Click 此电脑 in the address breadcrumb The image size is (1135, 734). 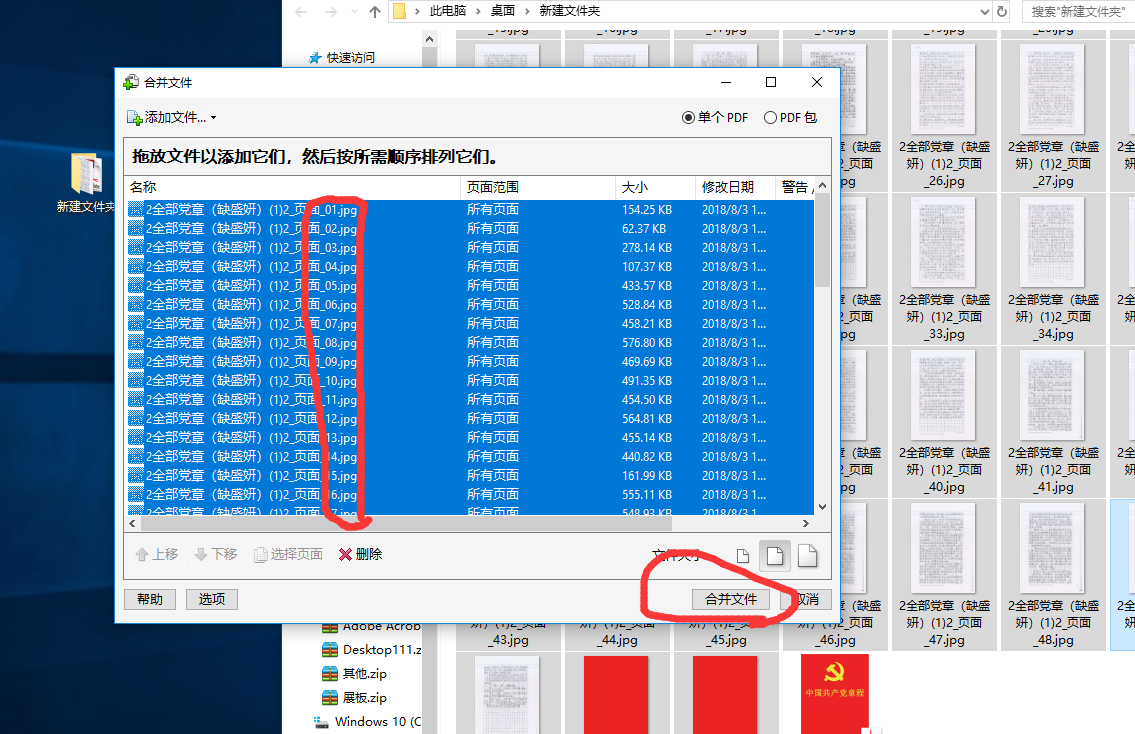pos(447,11)
